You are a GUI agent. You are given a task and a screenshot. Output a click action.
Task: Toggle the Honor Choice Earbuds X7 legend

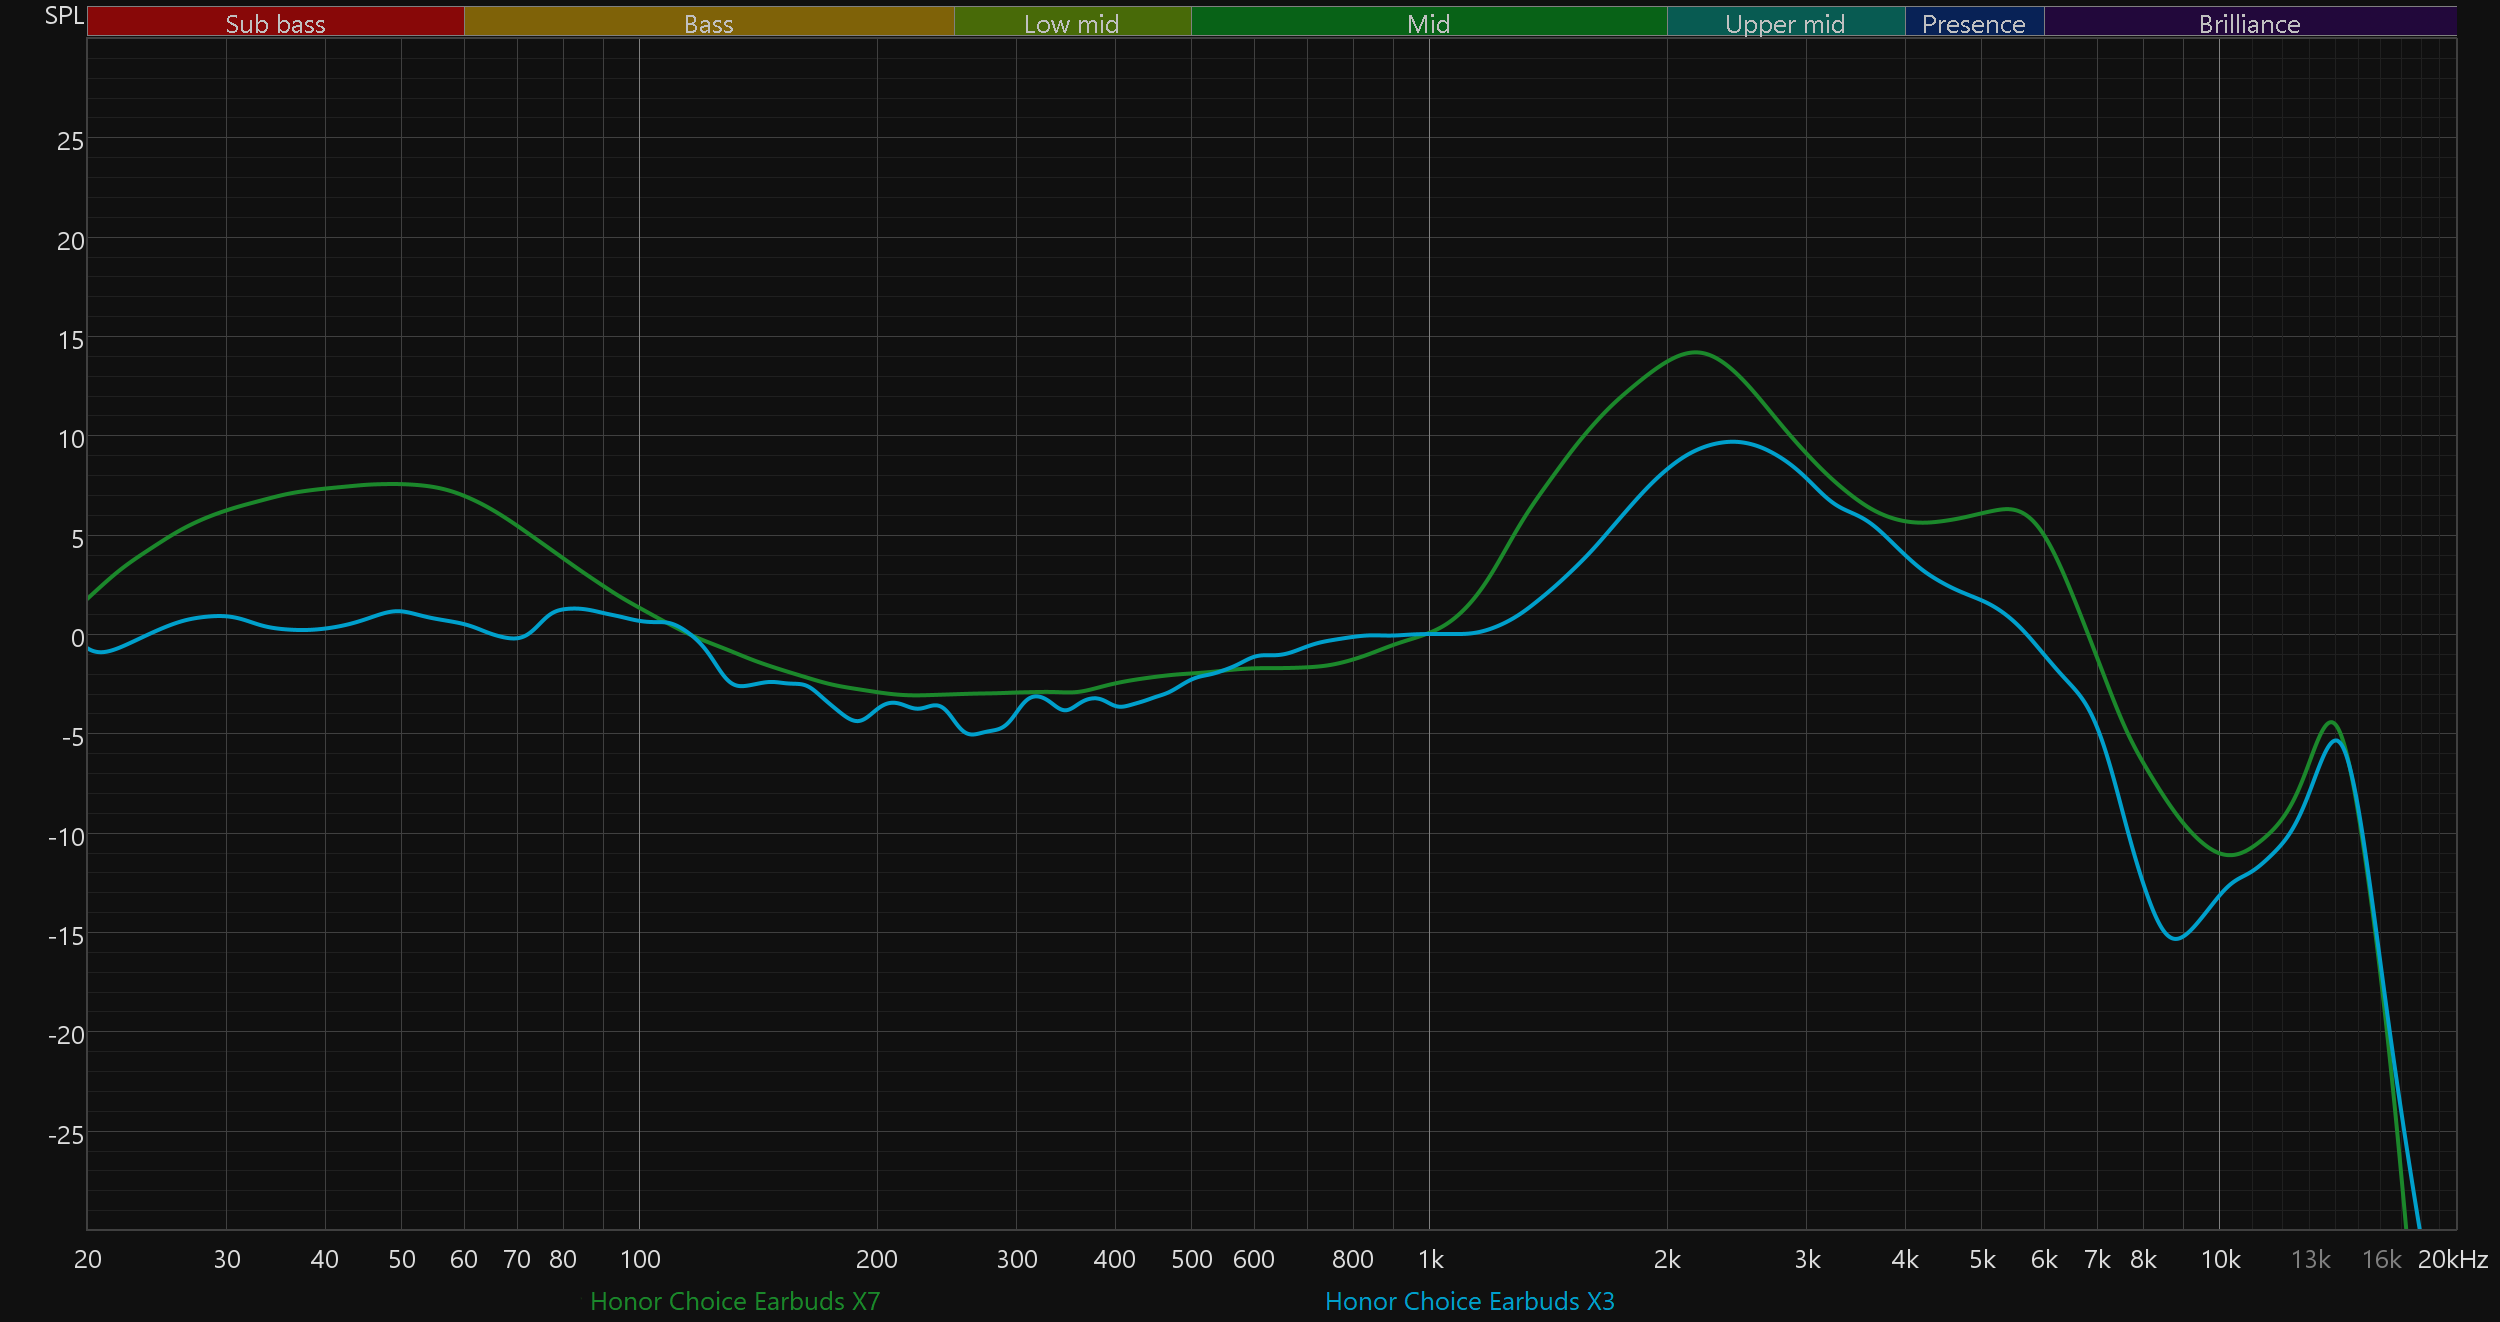(735, 1301)
